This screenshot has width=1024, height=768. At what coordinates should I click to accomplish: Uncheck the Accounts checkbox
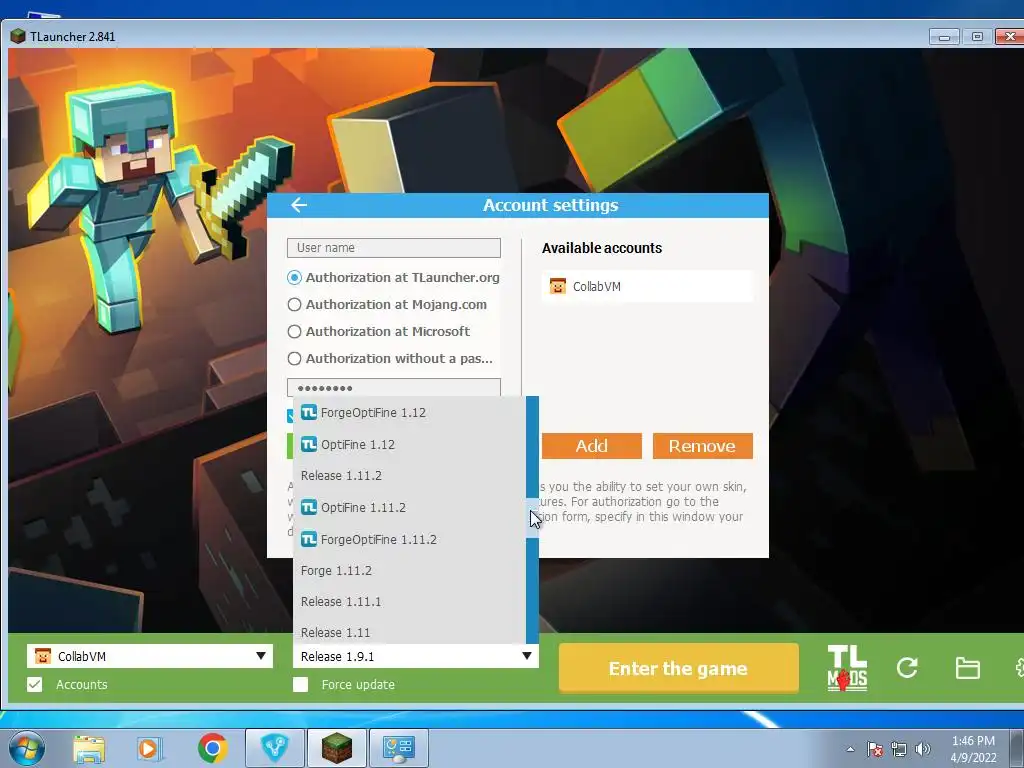coord(35,684)
